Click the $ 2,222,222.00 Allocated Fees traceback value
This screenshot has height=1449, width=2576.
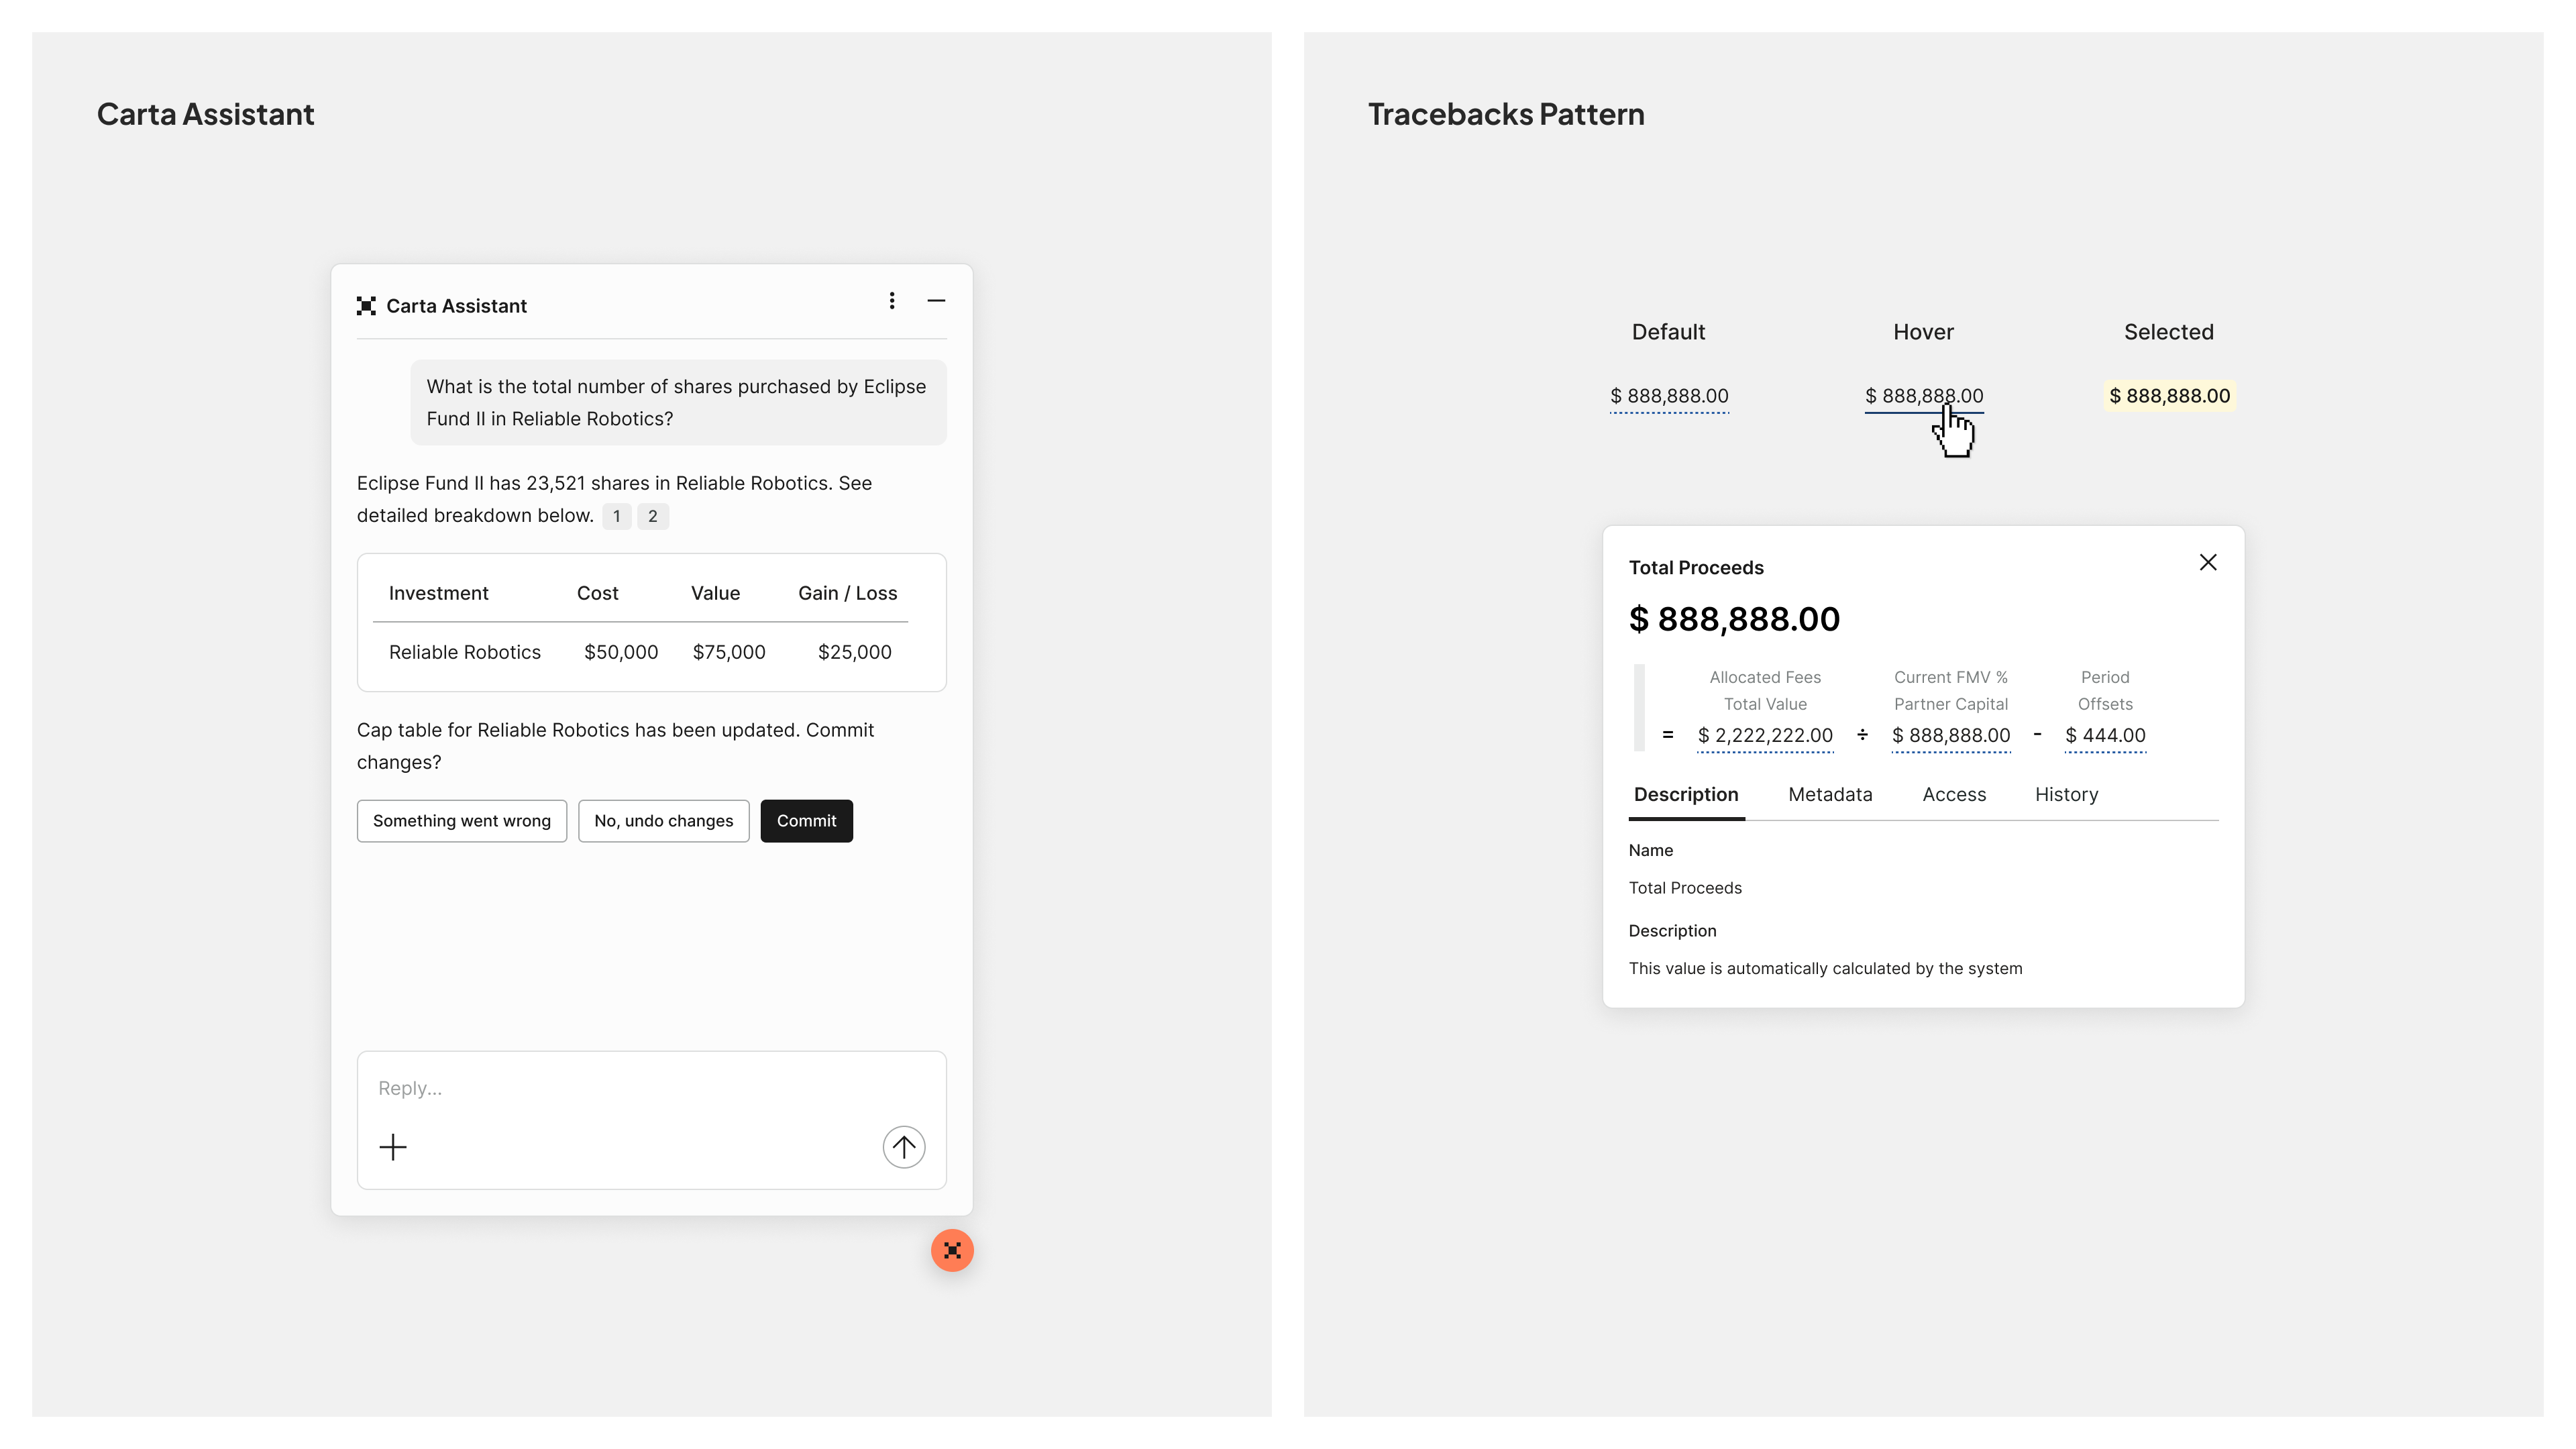1765,735
